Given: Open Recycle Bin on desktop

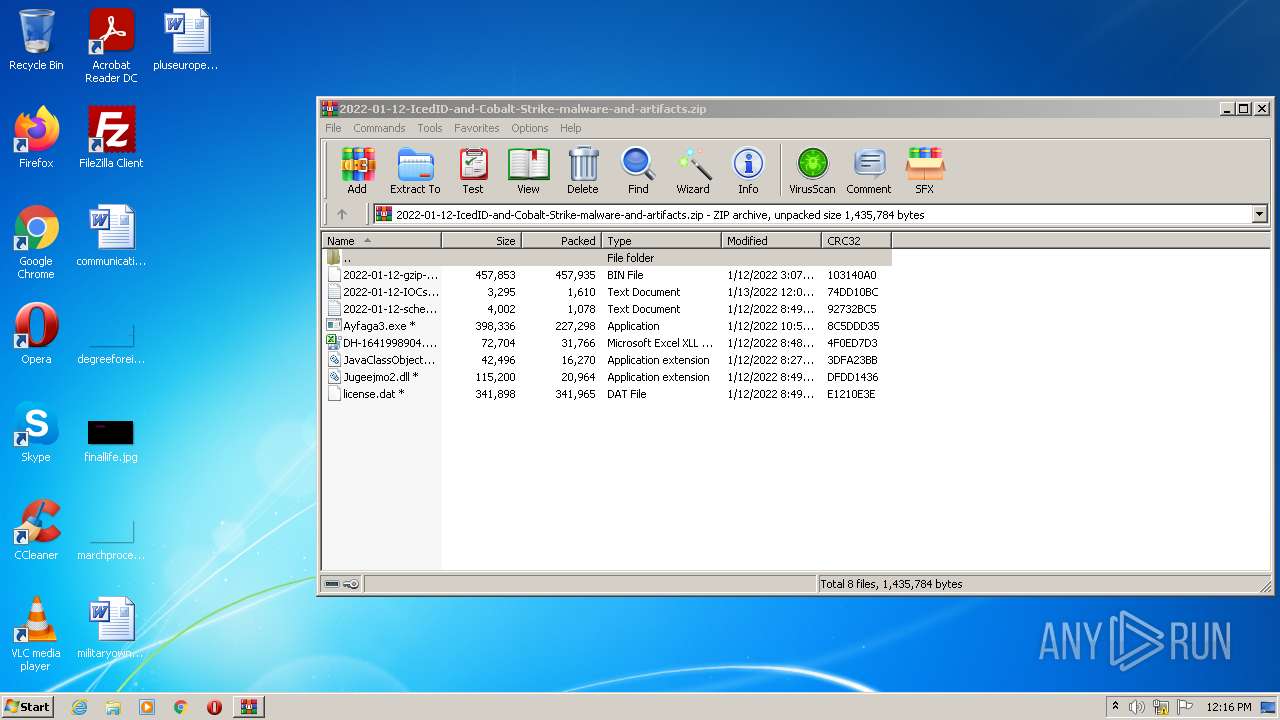Looking at the screenshot, I should 36,40.
